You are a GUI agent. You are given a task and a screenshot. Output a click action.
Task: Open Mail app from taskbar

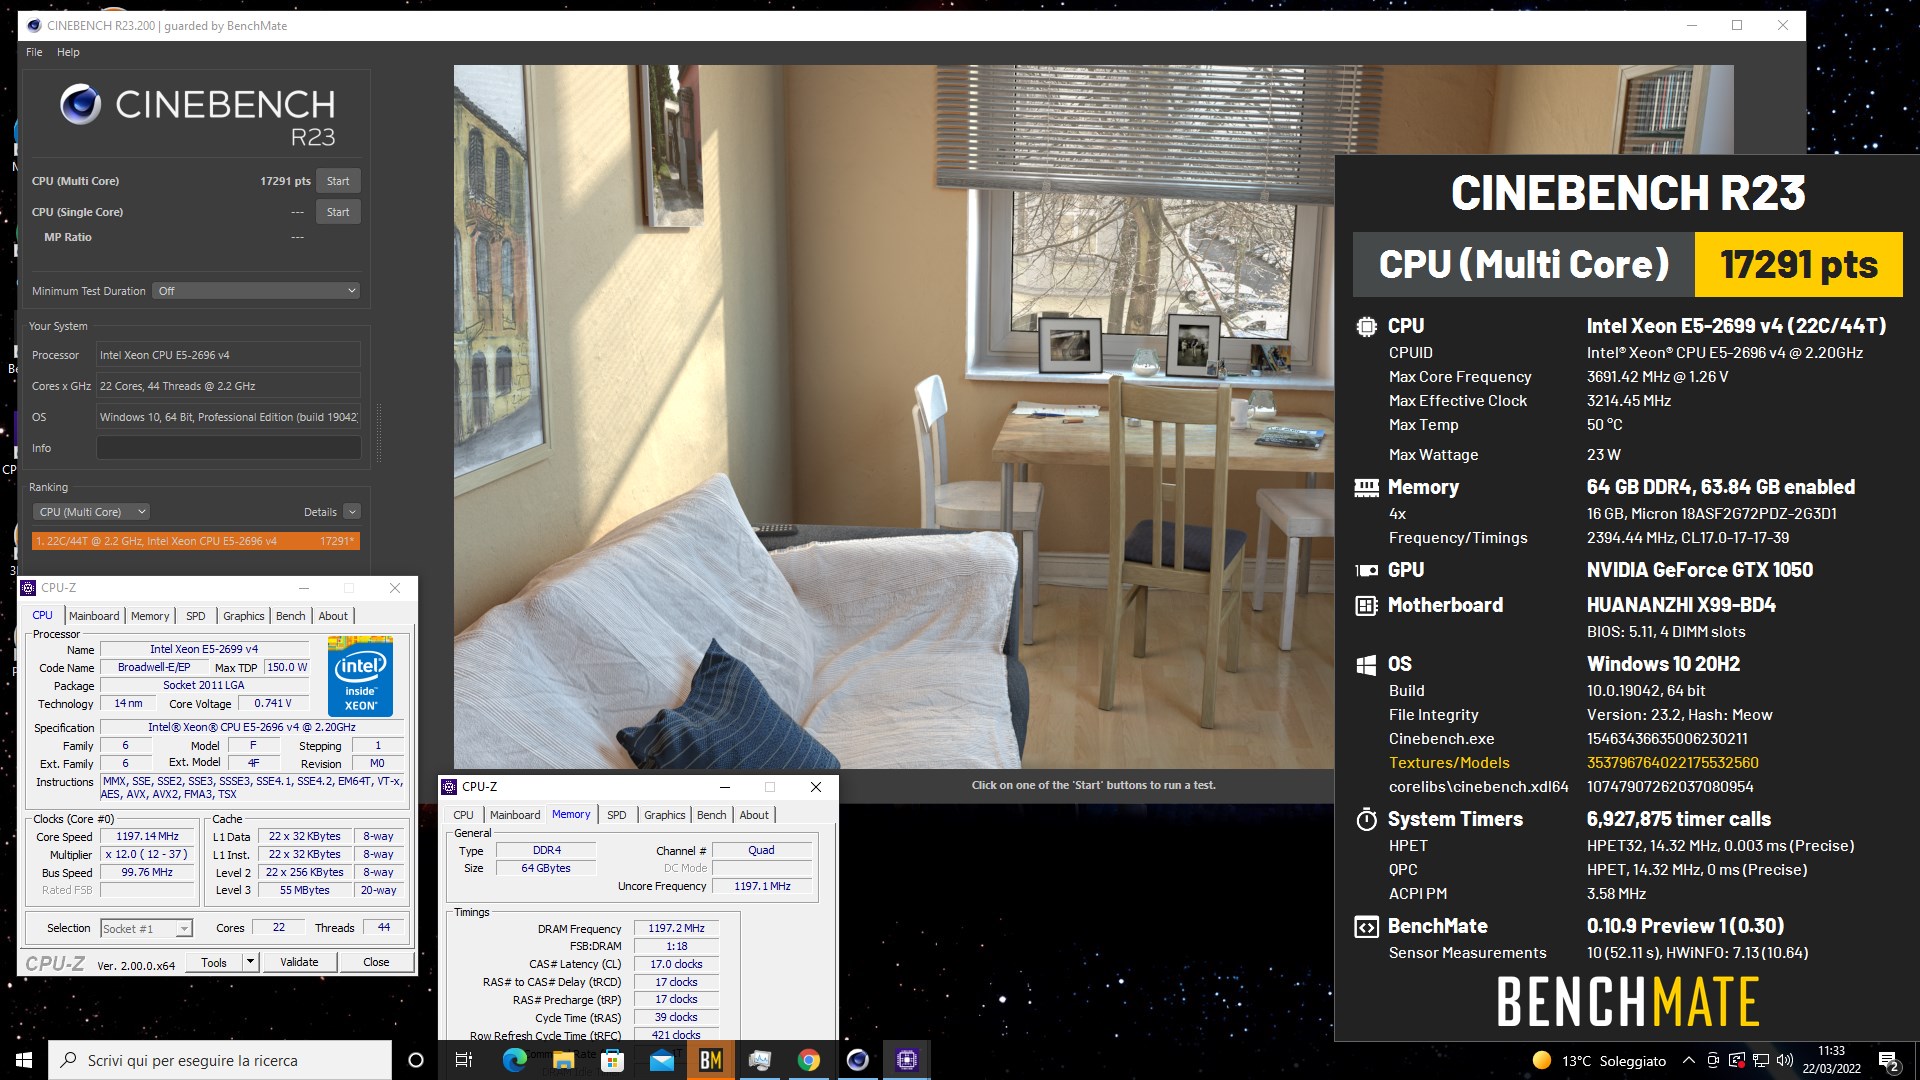[661, 1060]
